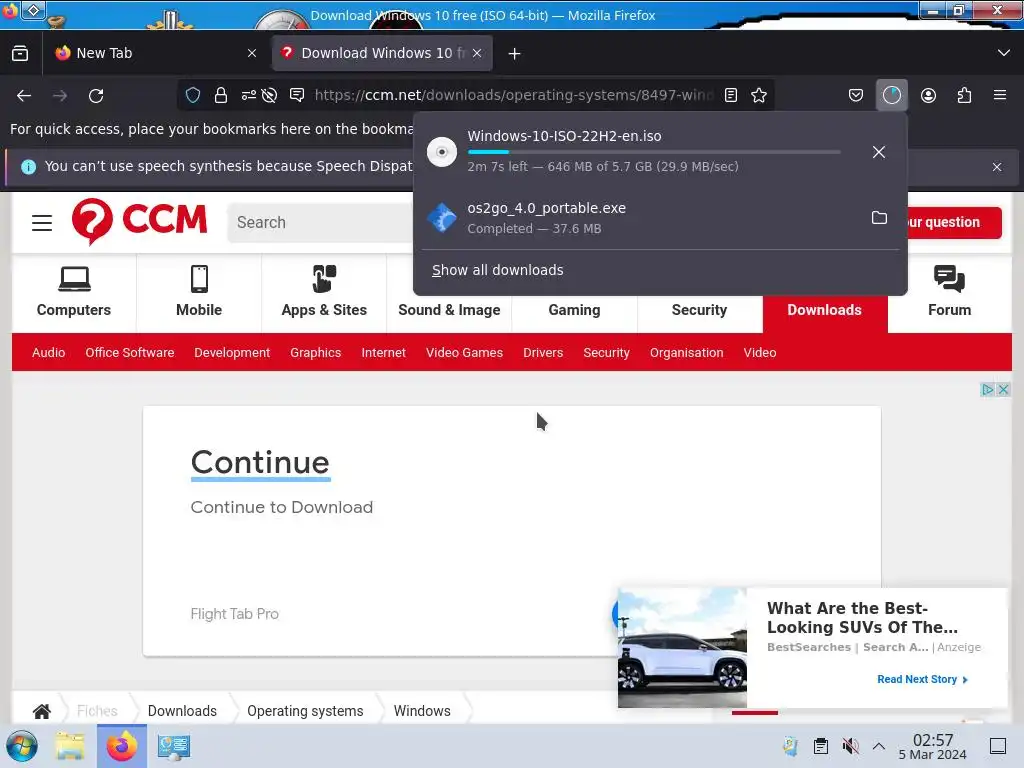Open Audio downloads subcategory
This screenshot has height=768, width=1024.
(48, 353)
